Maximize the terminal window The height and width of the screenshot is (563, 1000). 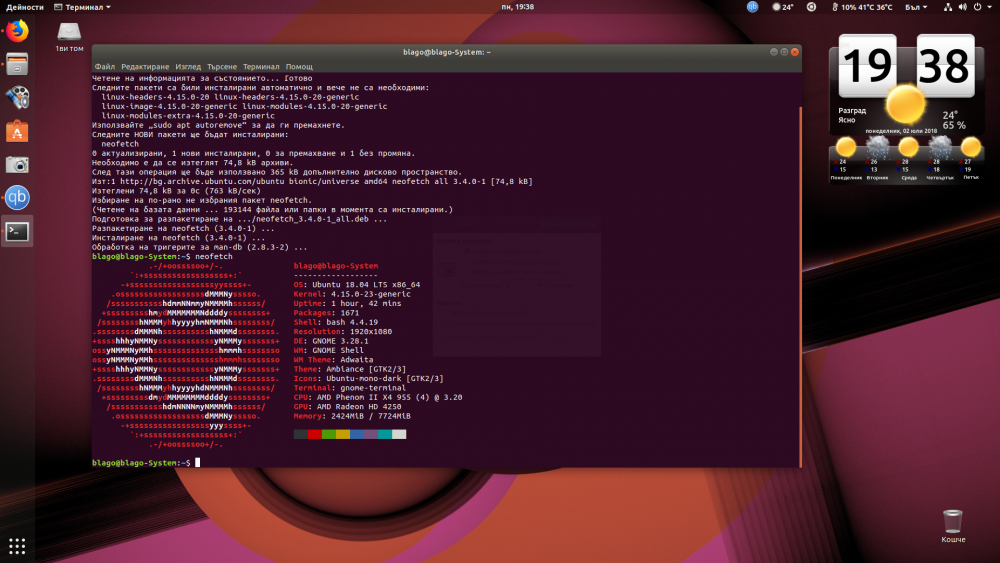point(784,52)
